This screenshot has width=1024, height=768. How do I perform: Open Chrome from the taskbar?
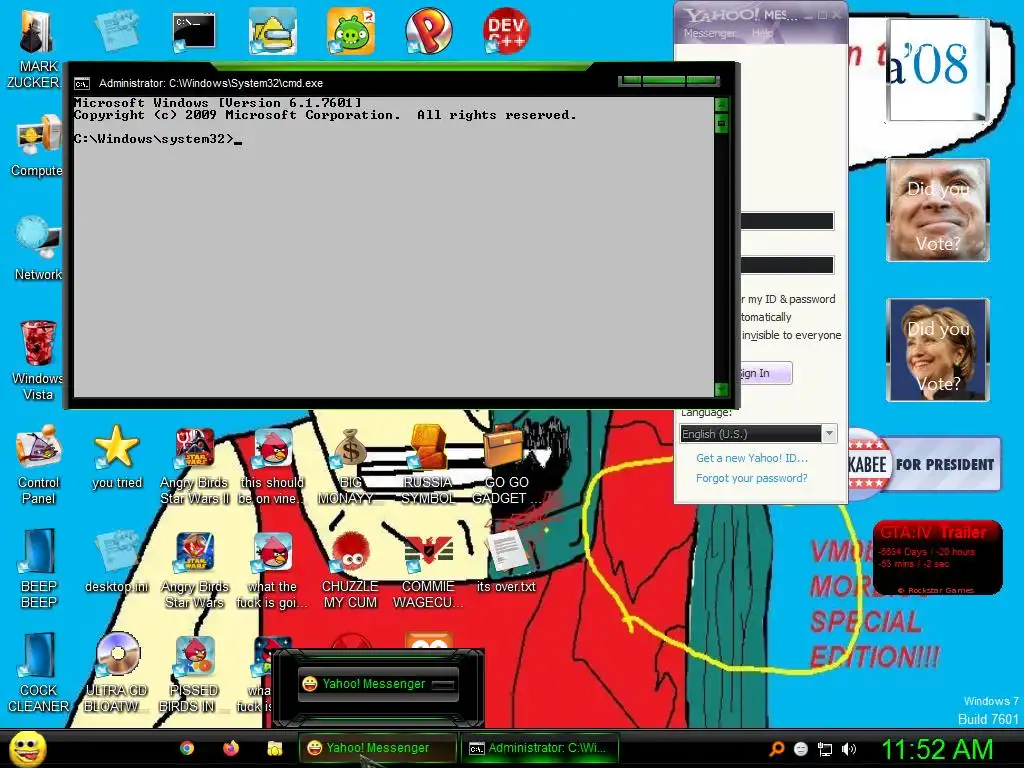coord(187,748)
